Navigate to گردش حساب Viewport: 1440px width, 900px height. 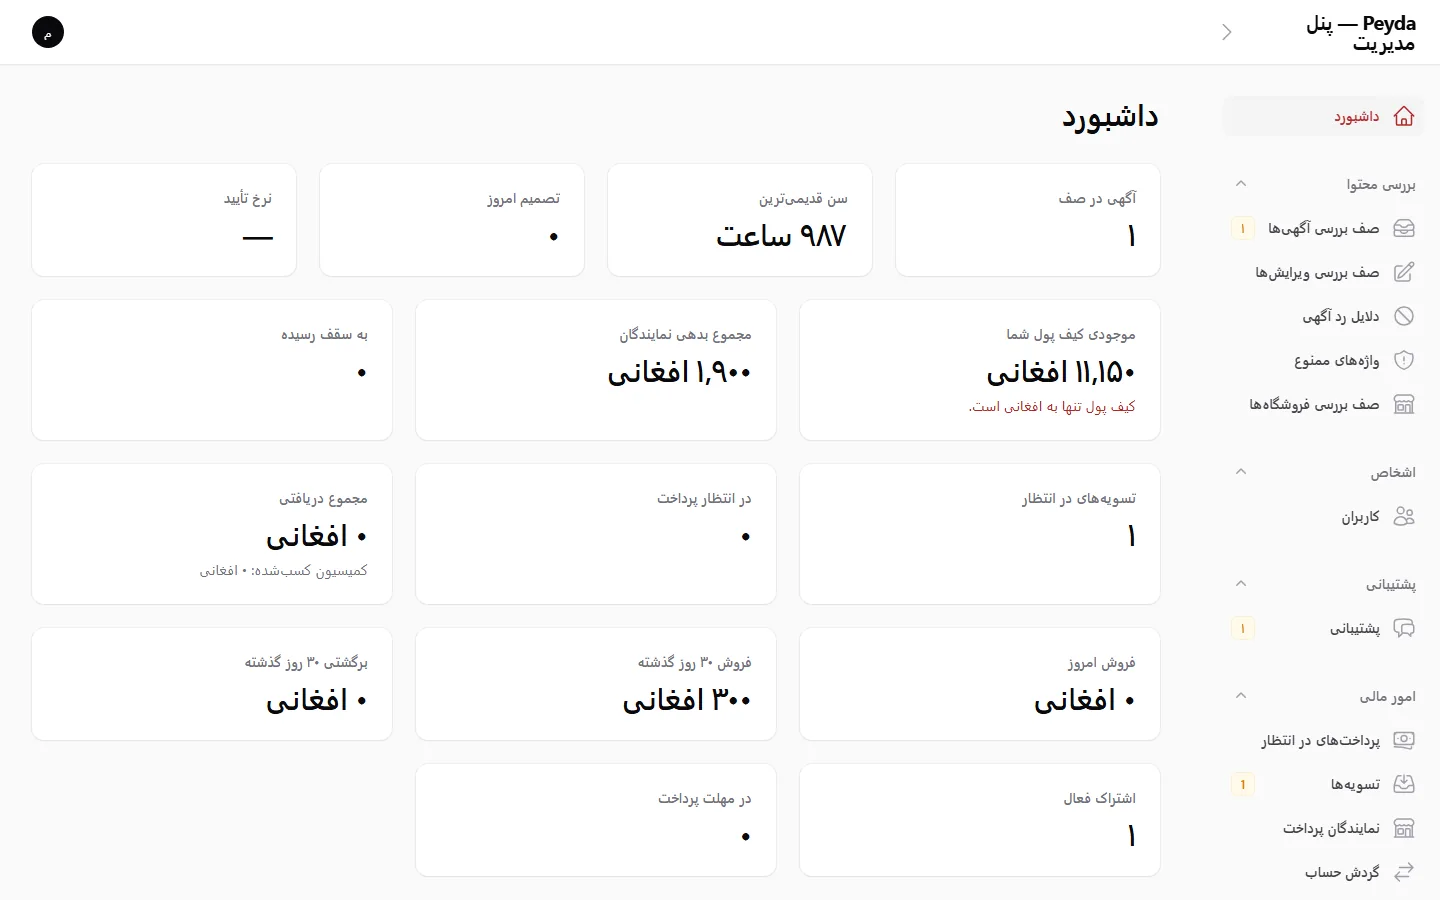(1323, 873)
